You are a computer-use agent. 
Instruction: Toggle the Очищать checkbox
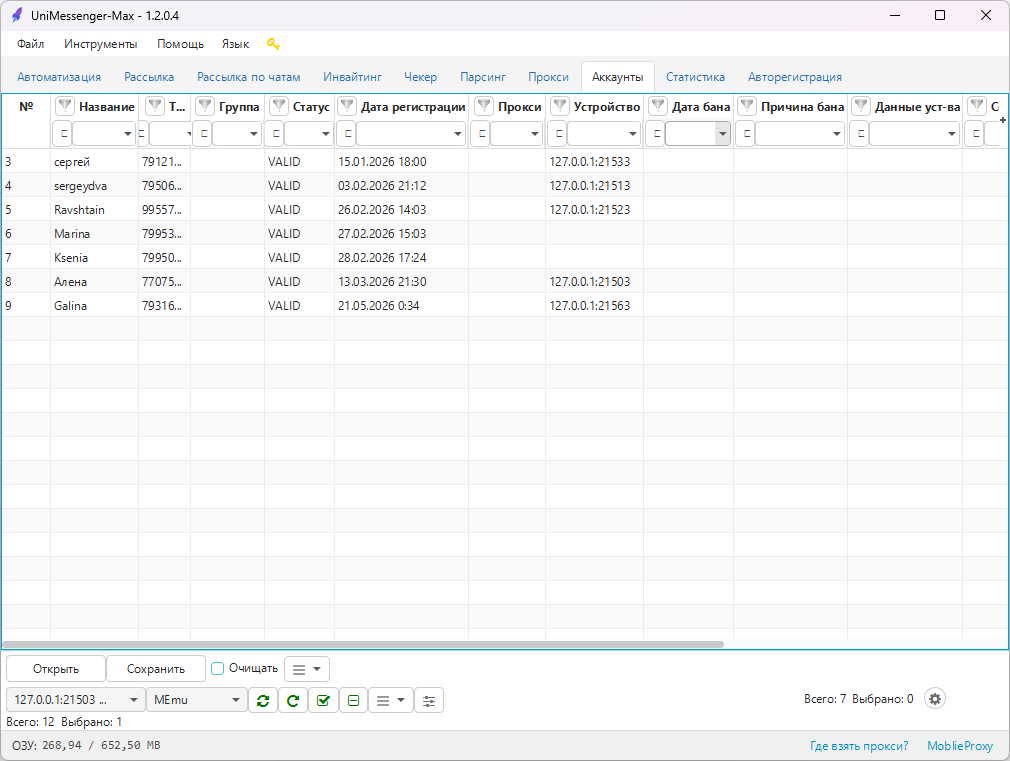click(x=218, y=668)
